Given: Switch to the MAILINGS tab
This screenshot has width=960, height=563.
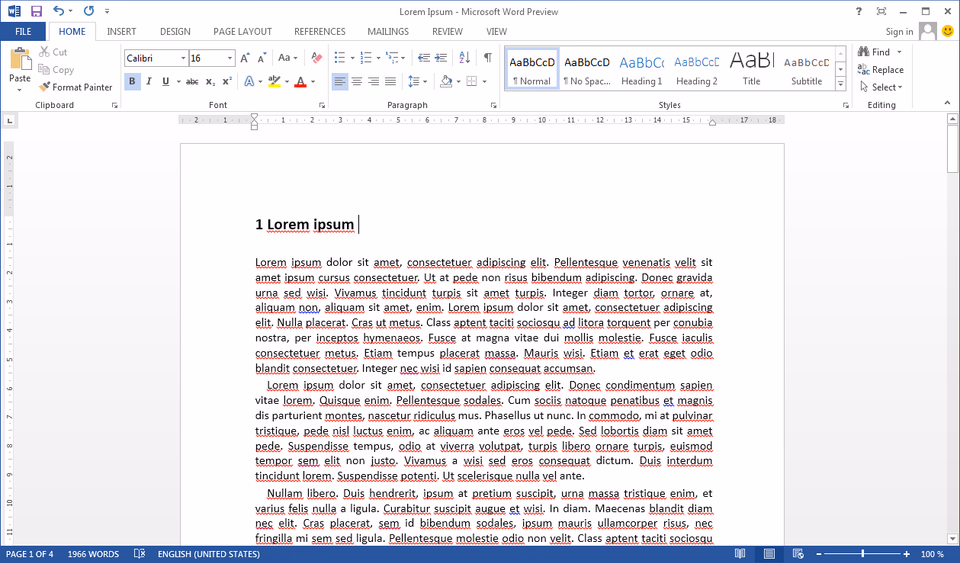Looking at the screenshot, I should pyautogui.click(x=388, y=31).
